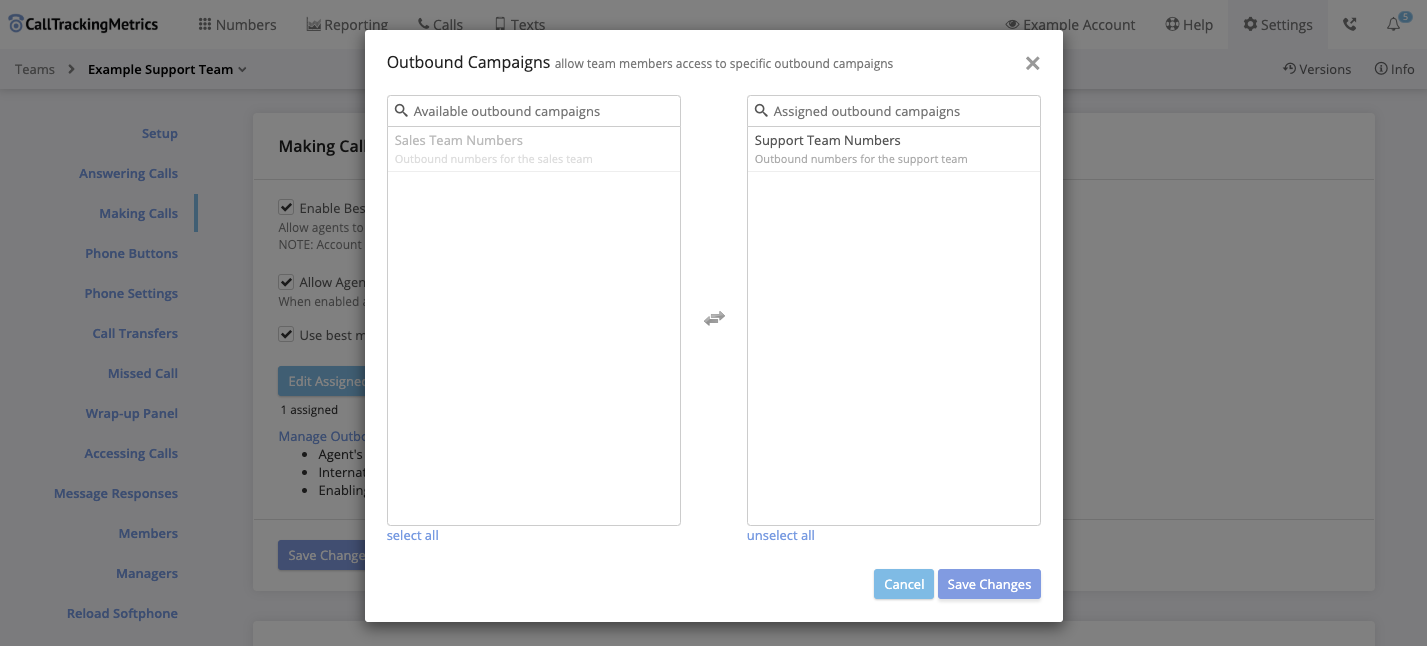
Task: Uncheck the Use best match checkbox
Action: tap(286, 335)
